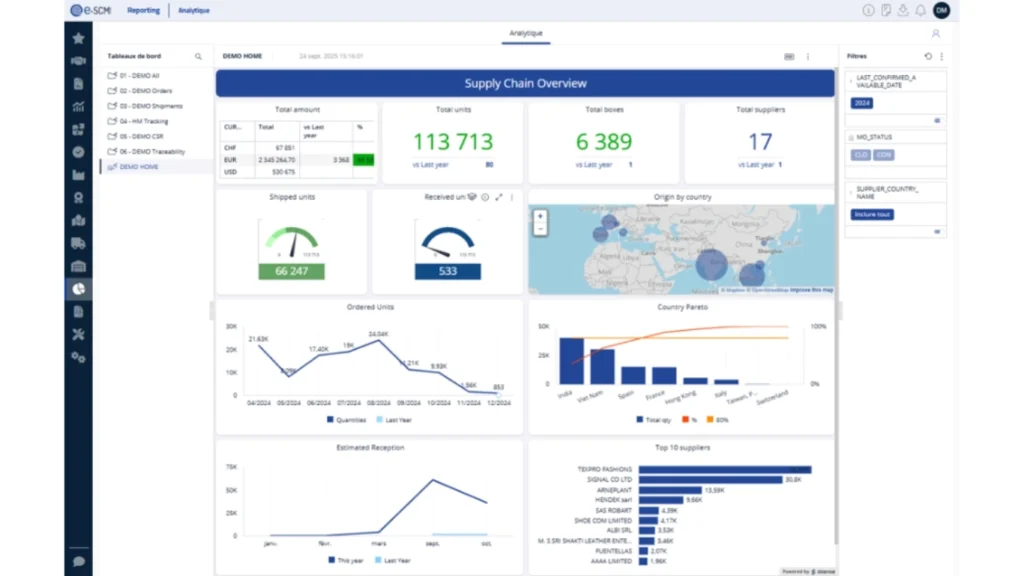Screen dimensions: 1024x576
Task: Open the settings gears icon in sidebar
Action: click(x=78, y=357)
